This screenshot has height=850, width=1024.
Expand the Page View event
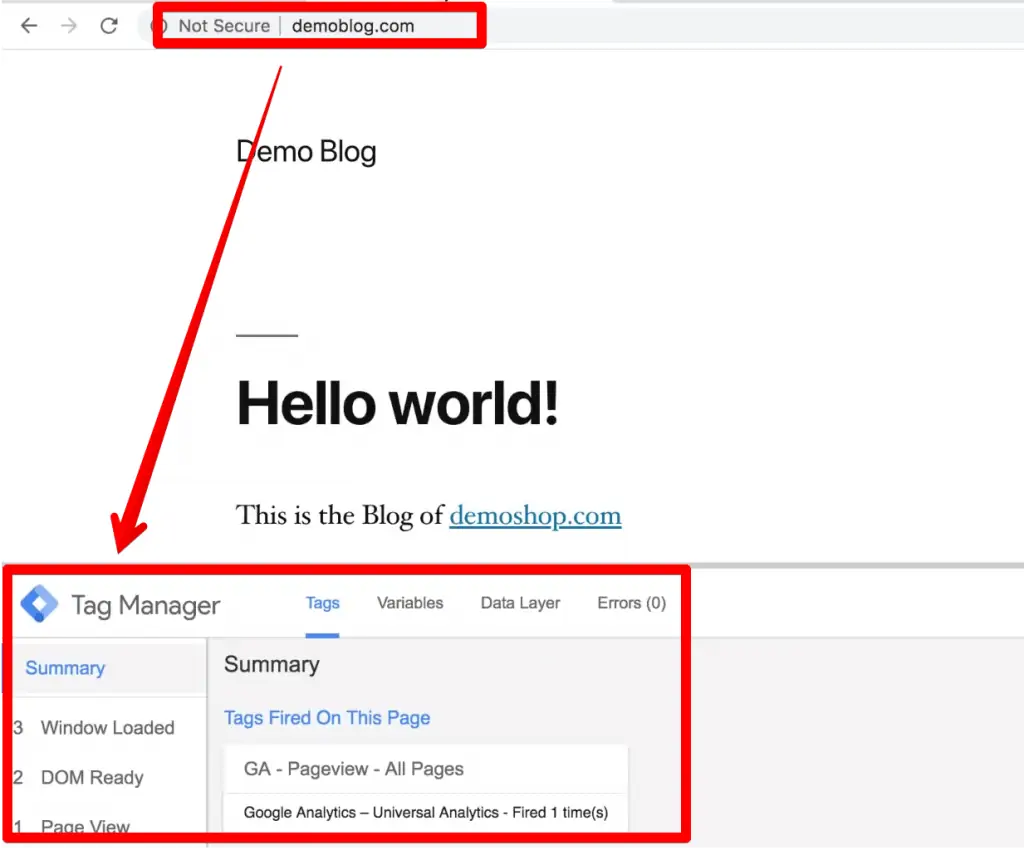[x=85, y=825]
